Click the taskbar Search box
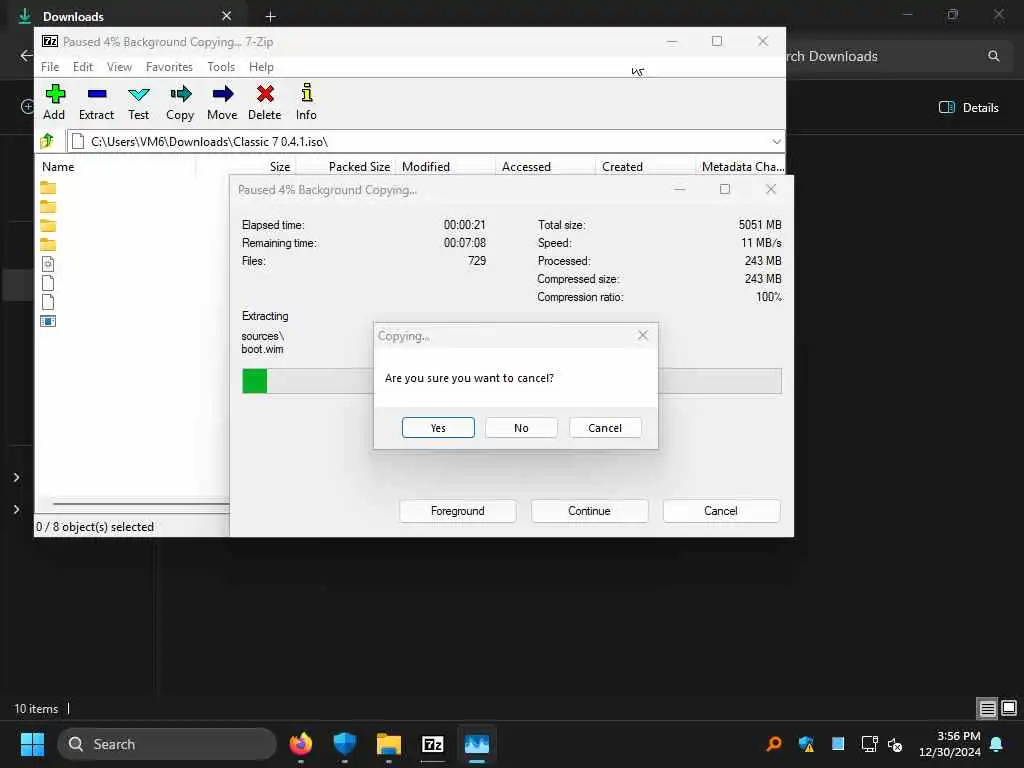The height and width of the screenshot is (768, 1024). tap(167, 744)
